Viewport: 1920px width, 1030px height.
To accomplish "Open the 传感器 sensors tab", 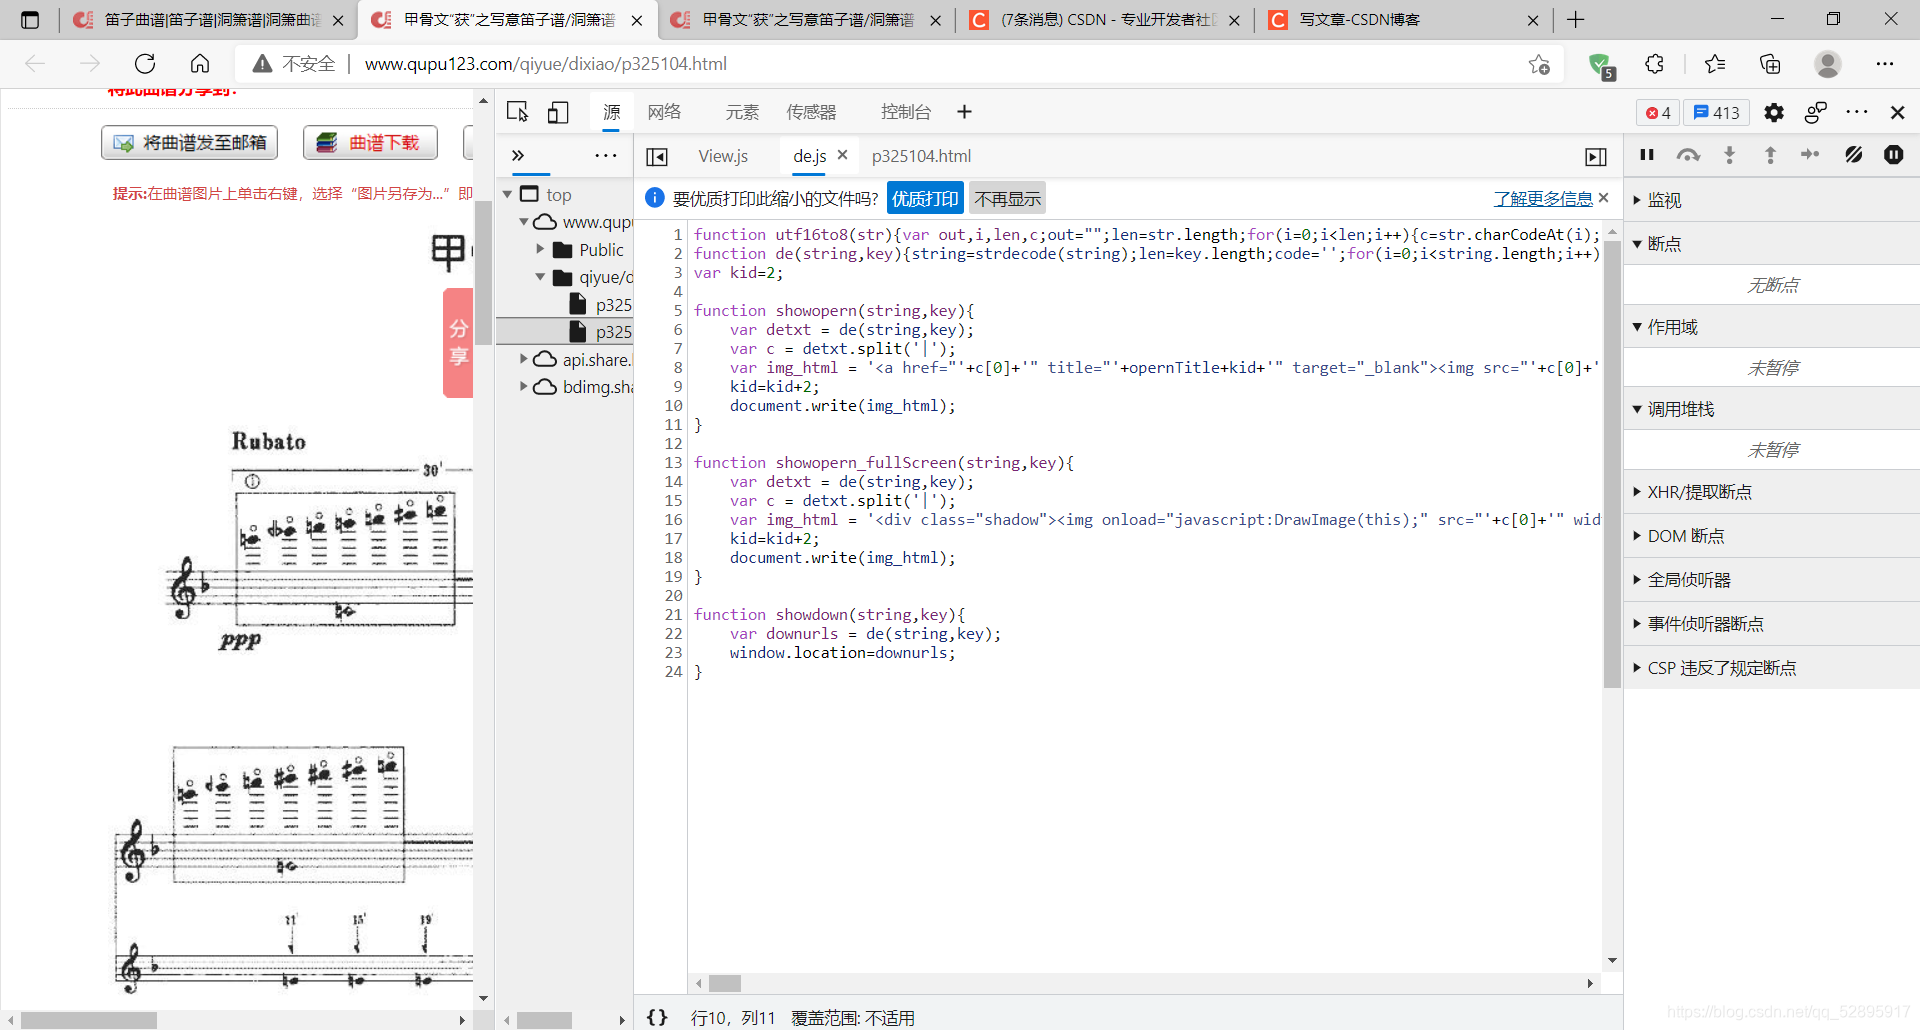I will 811,112.
